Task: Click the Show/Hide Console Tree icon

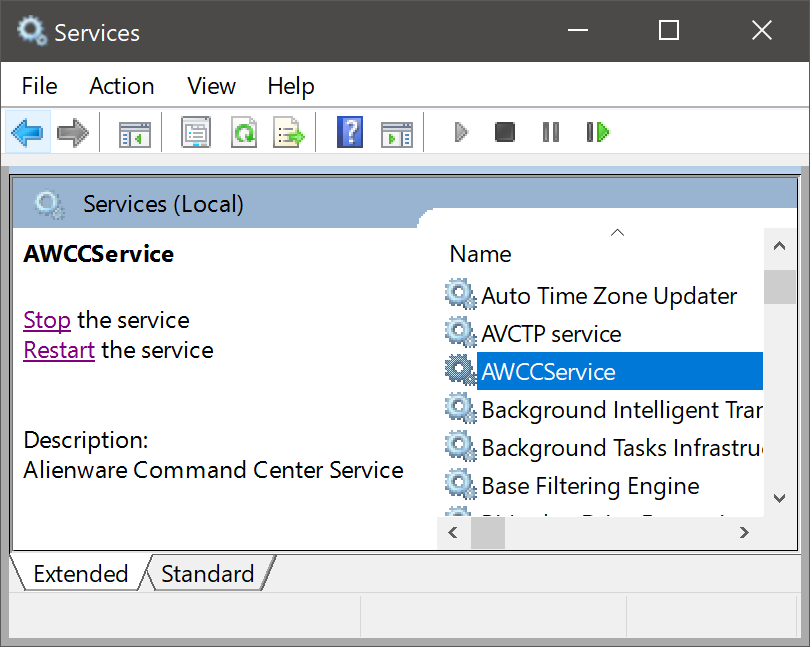Action: (x=134, y=132)
